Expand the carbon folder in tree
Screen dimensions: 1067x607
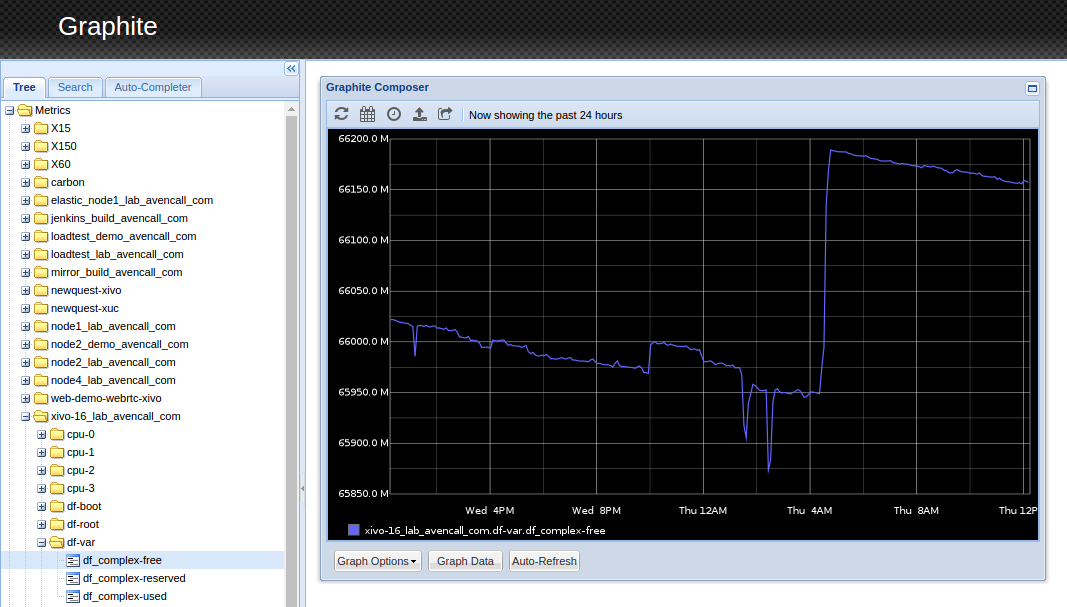coord(26,182)
